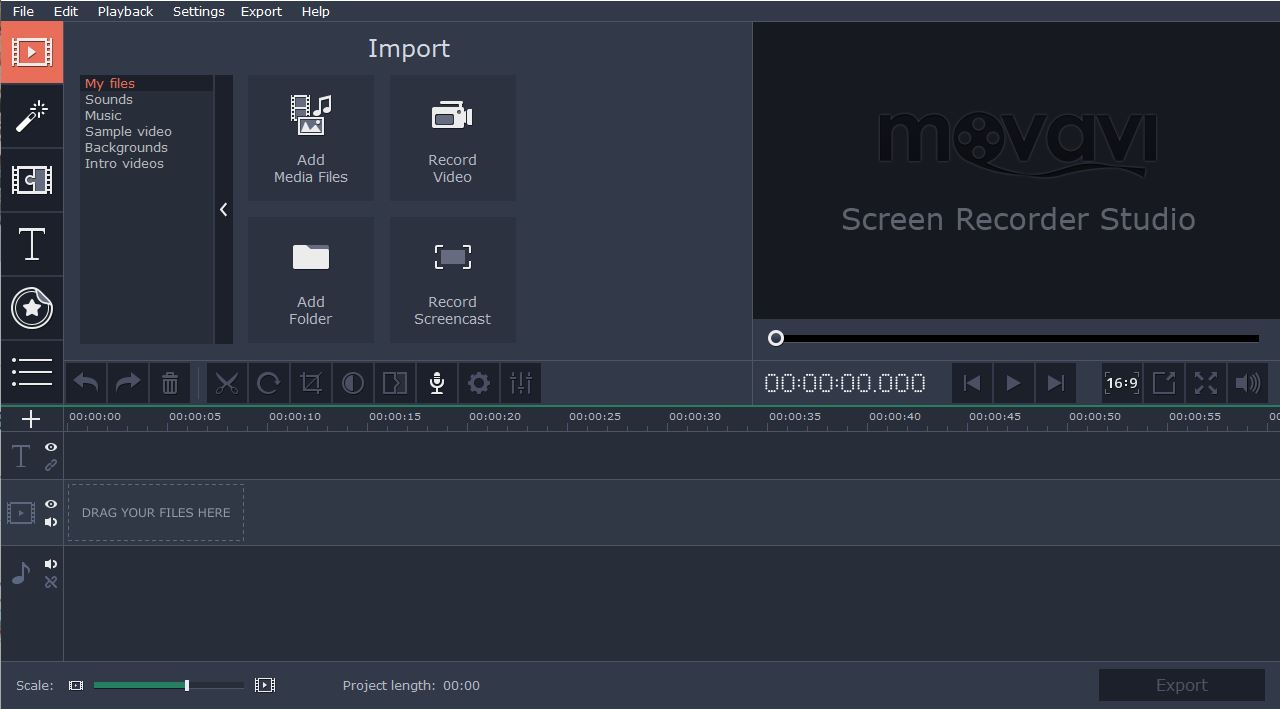Click the microphone Record audio icon
1280x709 pixels.
[436, 383]
